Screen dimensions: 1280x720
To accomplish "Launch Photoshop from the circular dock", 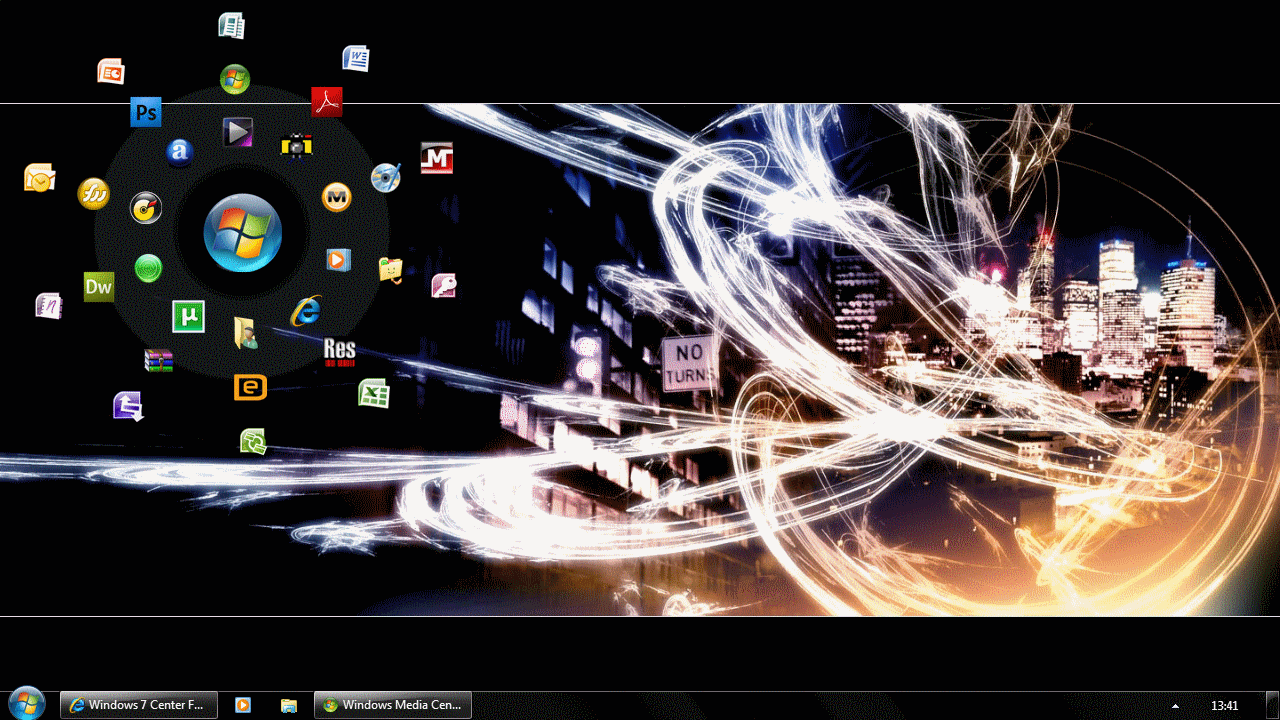I will pyautogui.click(x=146, y=112).
